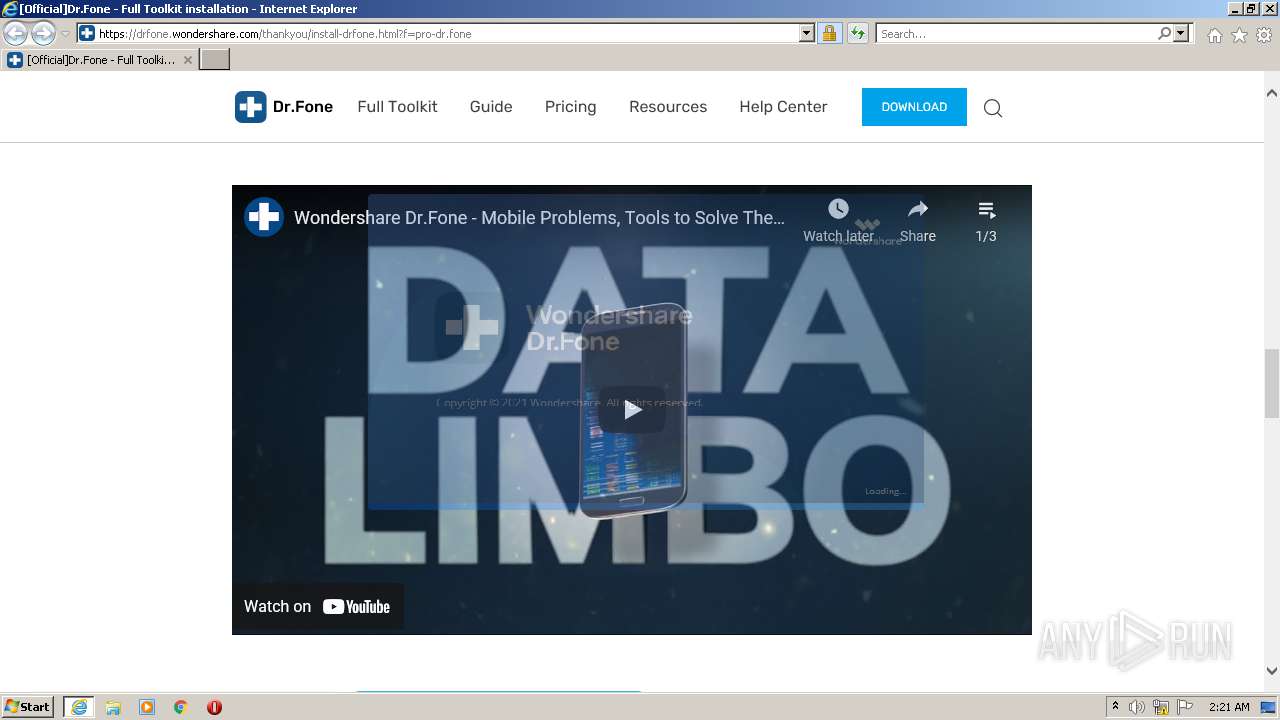Open the site search magnifier icon
This screenshot has height=720, width=1280.
tap(992, 108)
